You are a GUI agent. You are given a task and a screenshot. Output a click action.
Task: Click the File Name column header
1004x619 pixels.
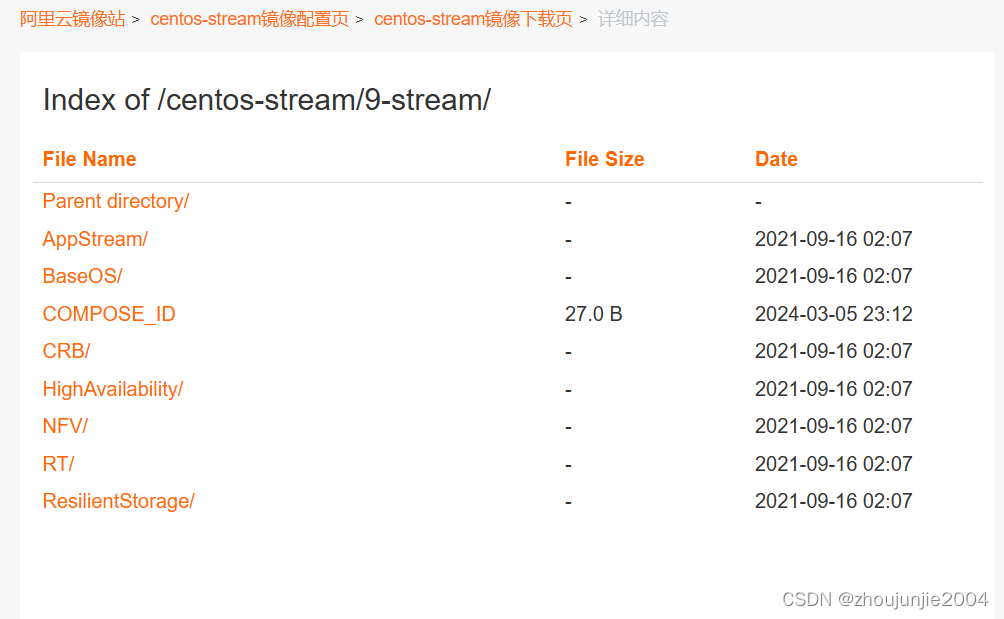(89, 159)
